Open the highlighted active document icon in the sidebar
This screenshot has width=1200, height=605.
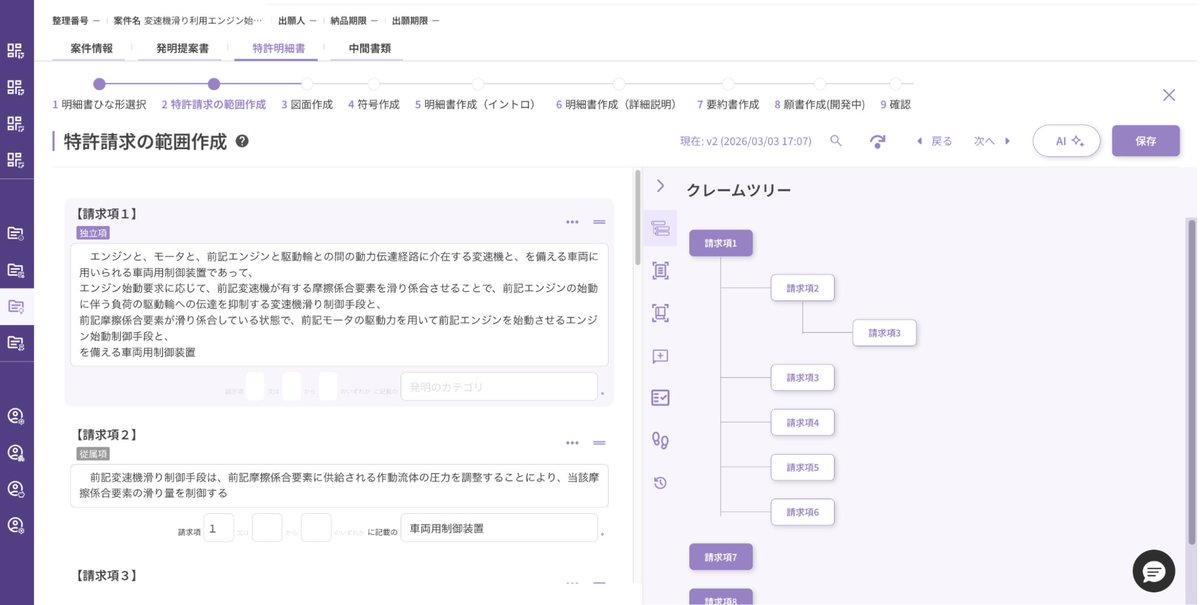click(x=16, y=307)
